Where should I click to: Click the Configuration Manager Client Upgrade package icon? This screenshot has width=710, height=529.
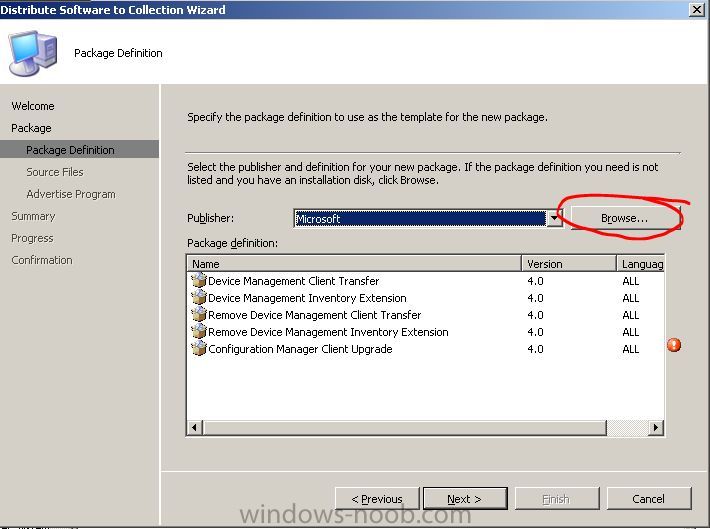click(x=198, y=349)
